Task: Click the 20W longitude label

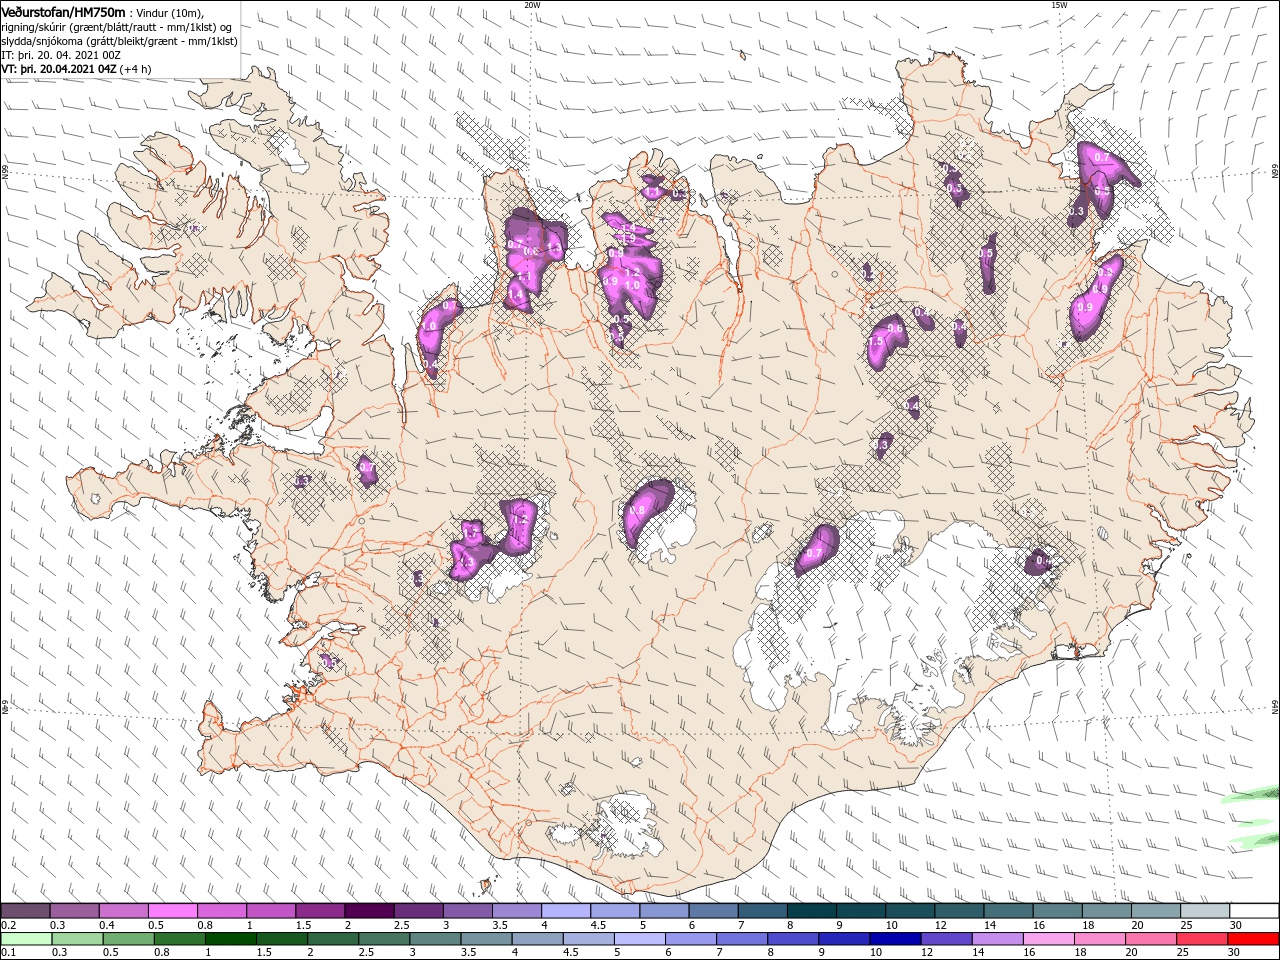Action: (532, 5)
